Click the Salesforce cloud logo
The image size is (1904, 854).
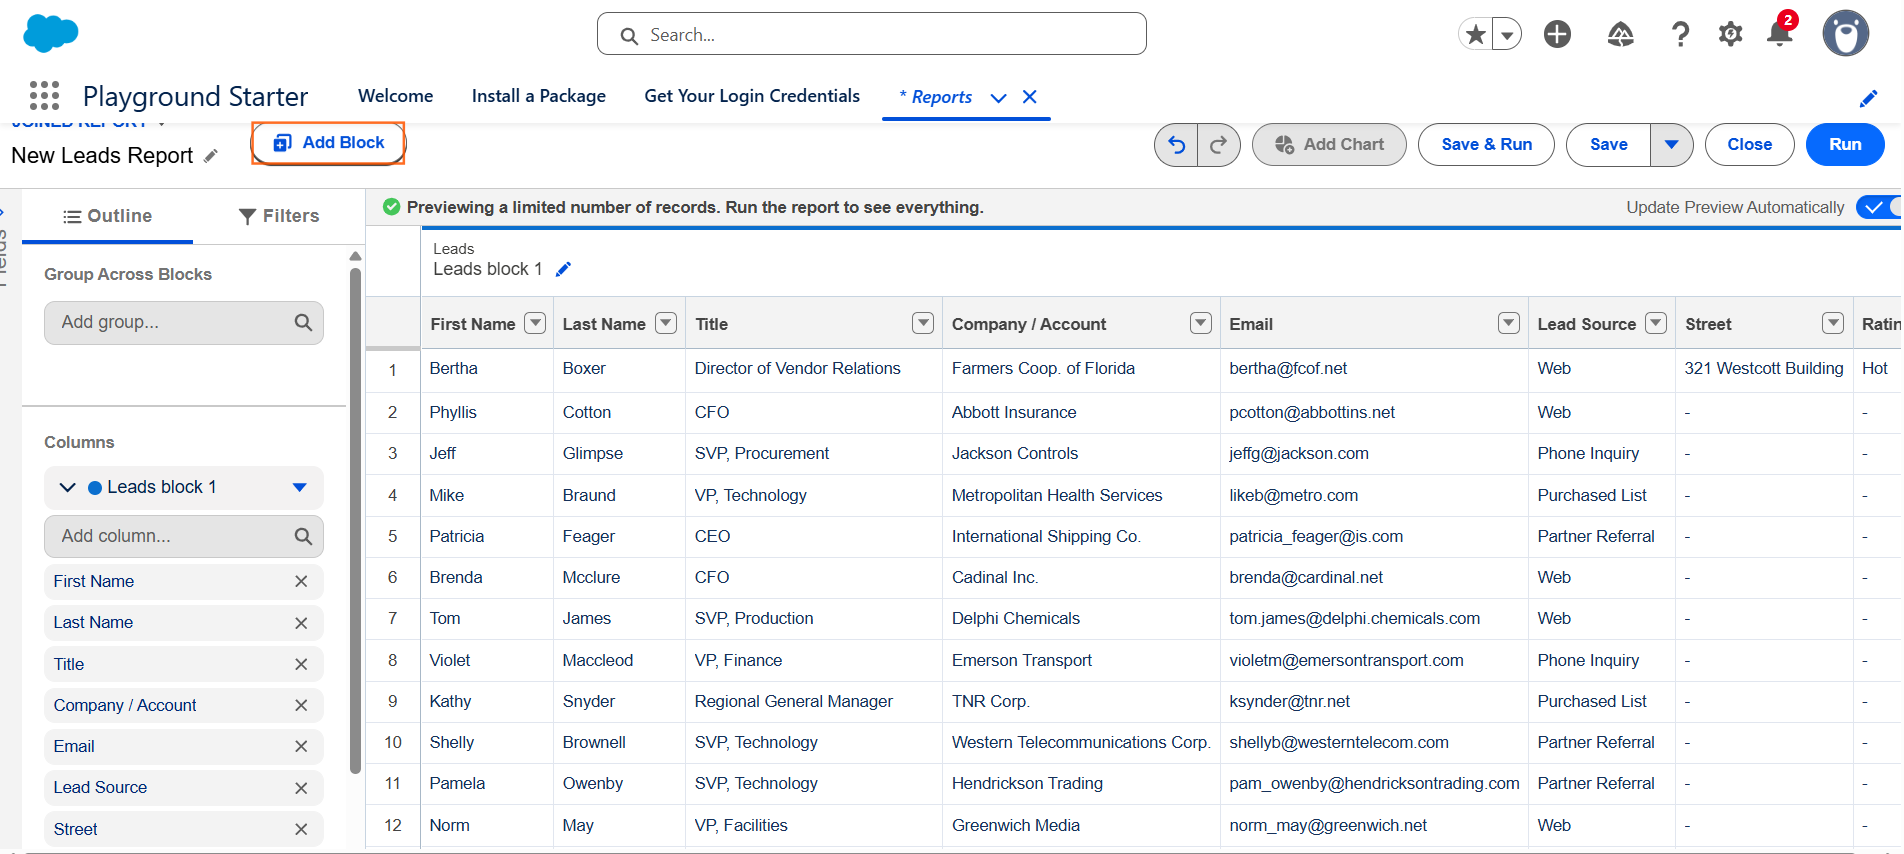pos(50,34)
